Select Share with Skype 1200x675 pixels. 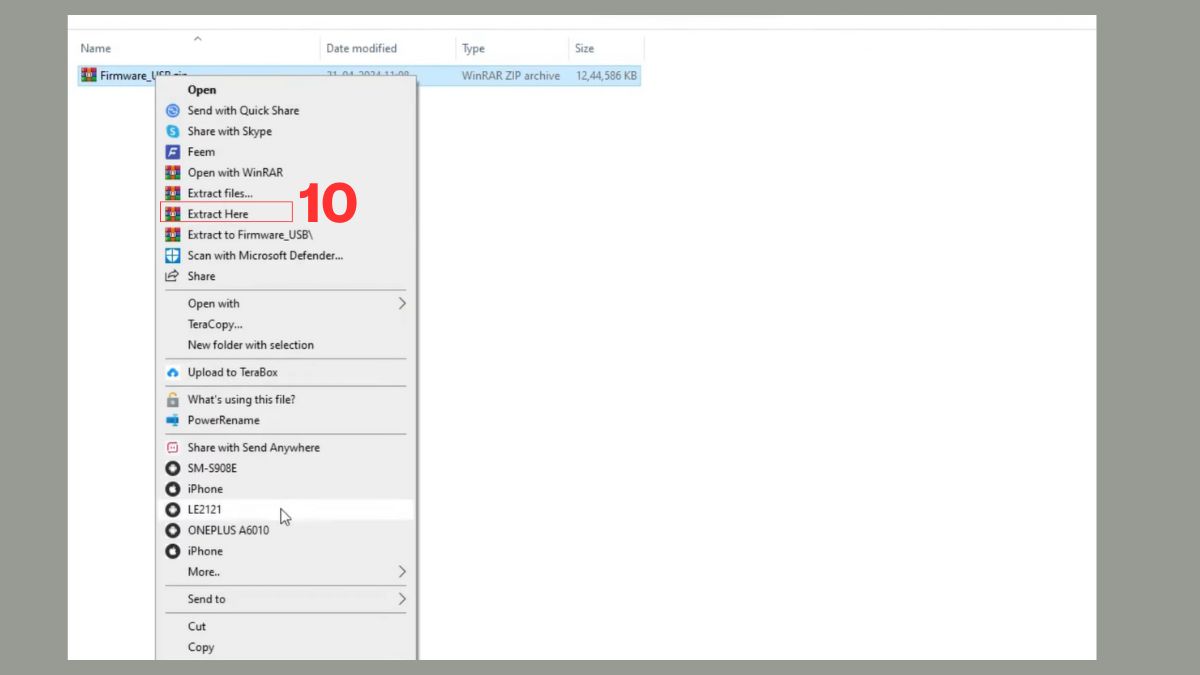(x=230, y=131)
